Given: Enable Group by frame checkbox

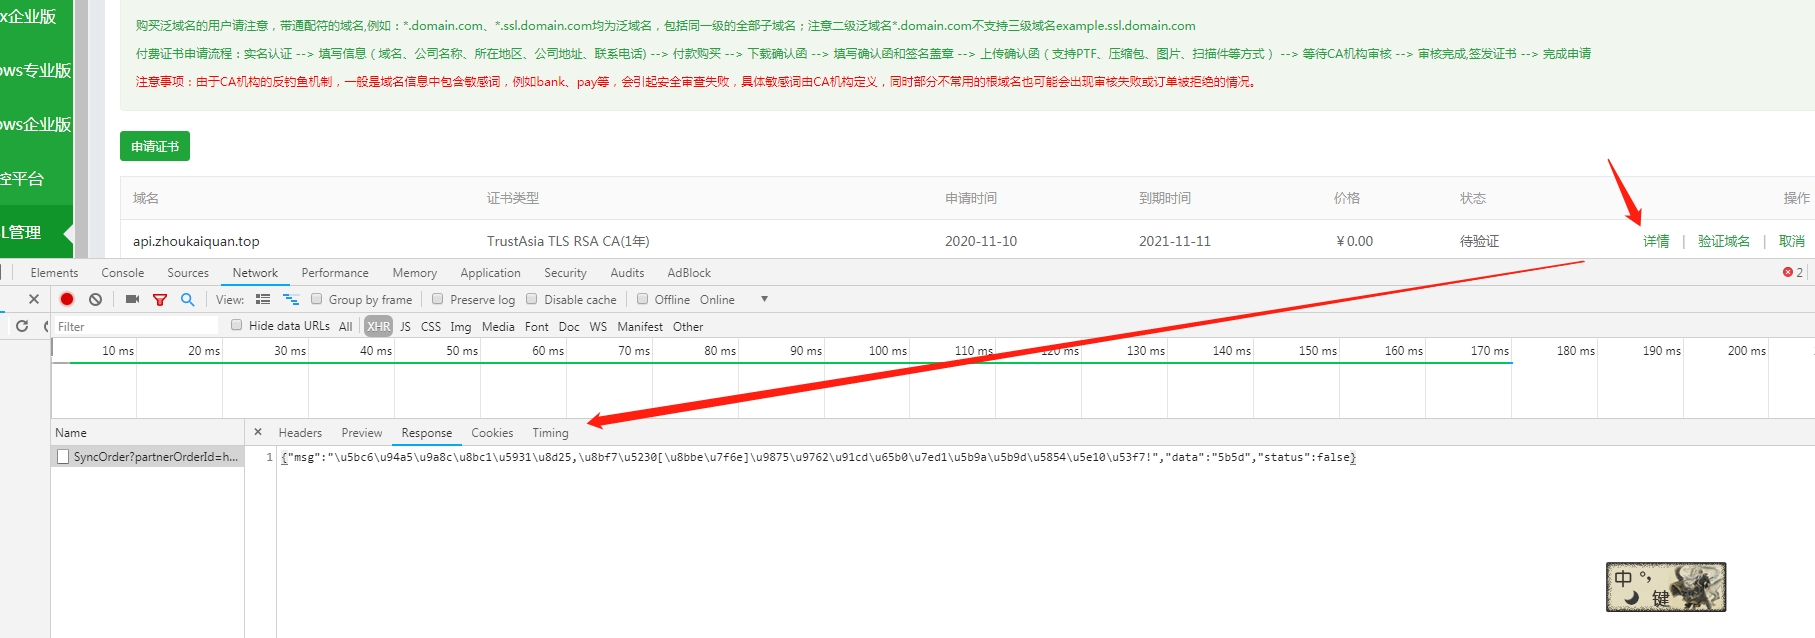Looking at the screenshot, I should (x=316, y=299).
